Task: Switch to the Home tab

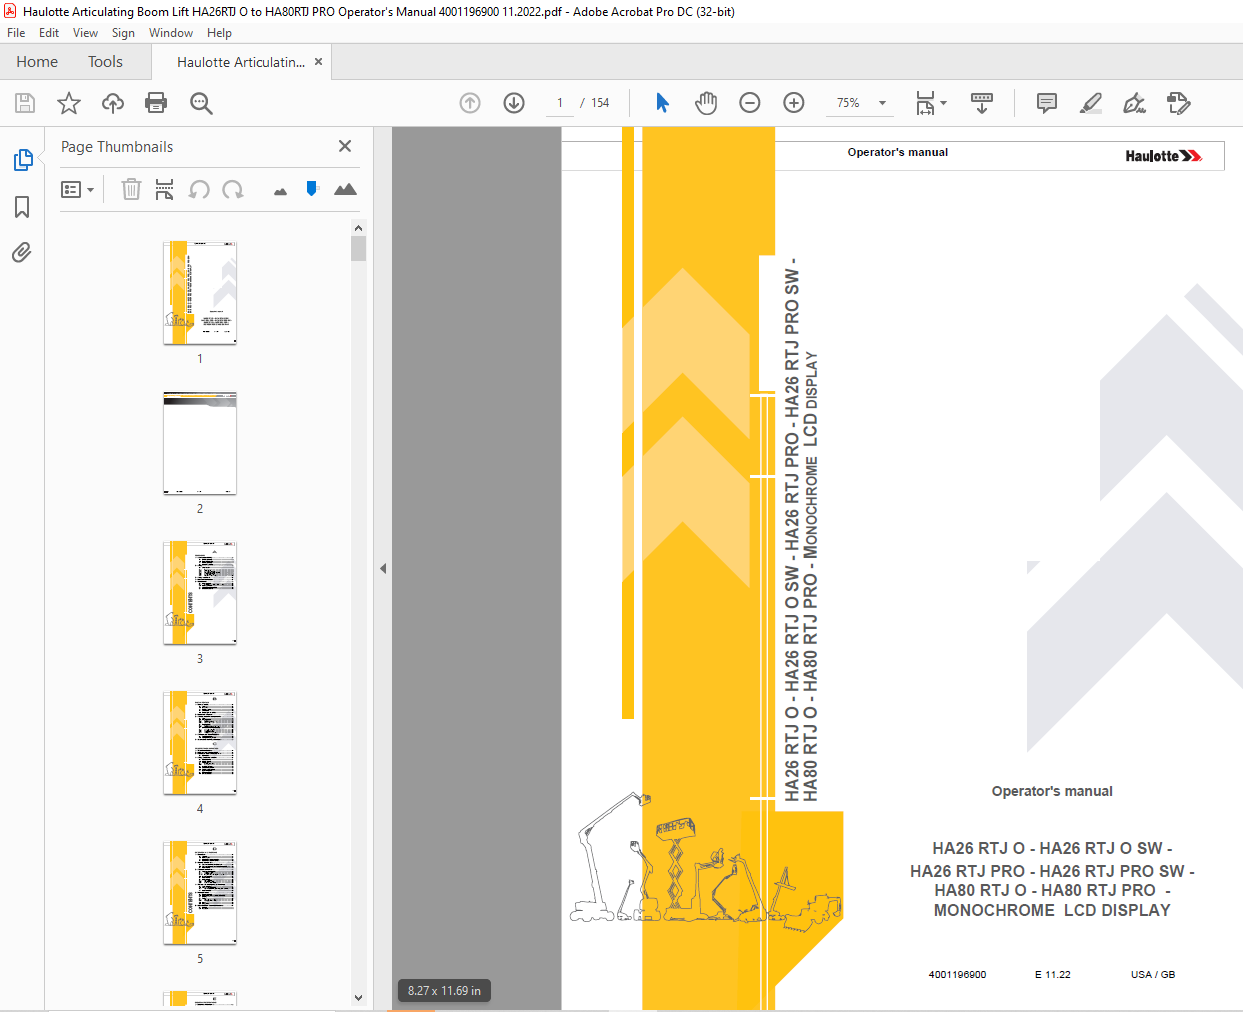Action: click(37, 62)
